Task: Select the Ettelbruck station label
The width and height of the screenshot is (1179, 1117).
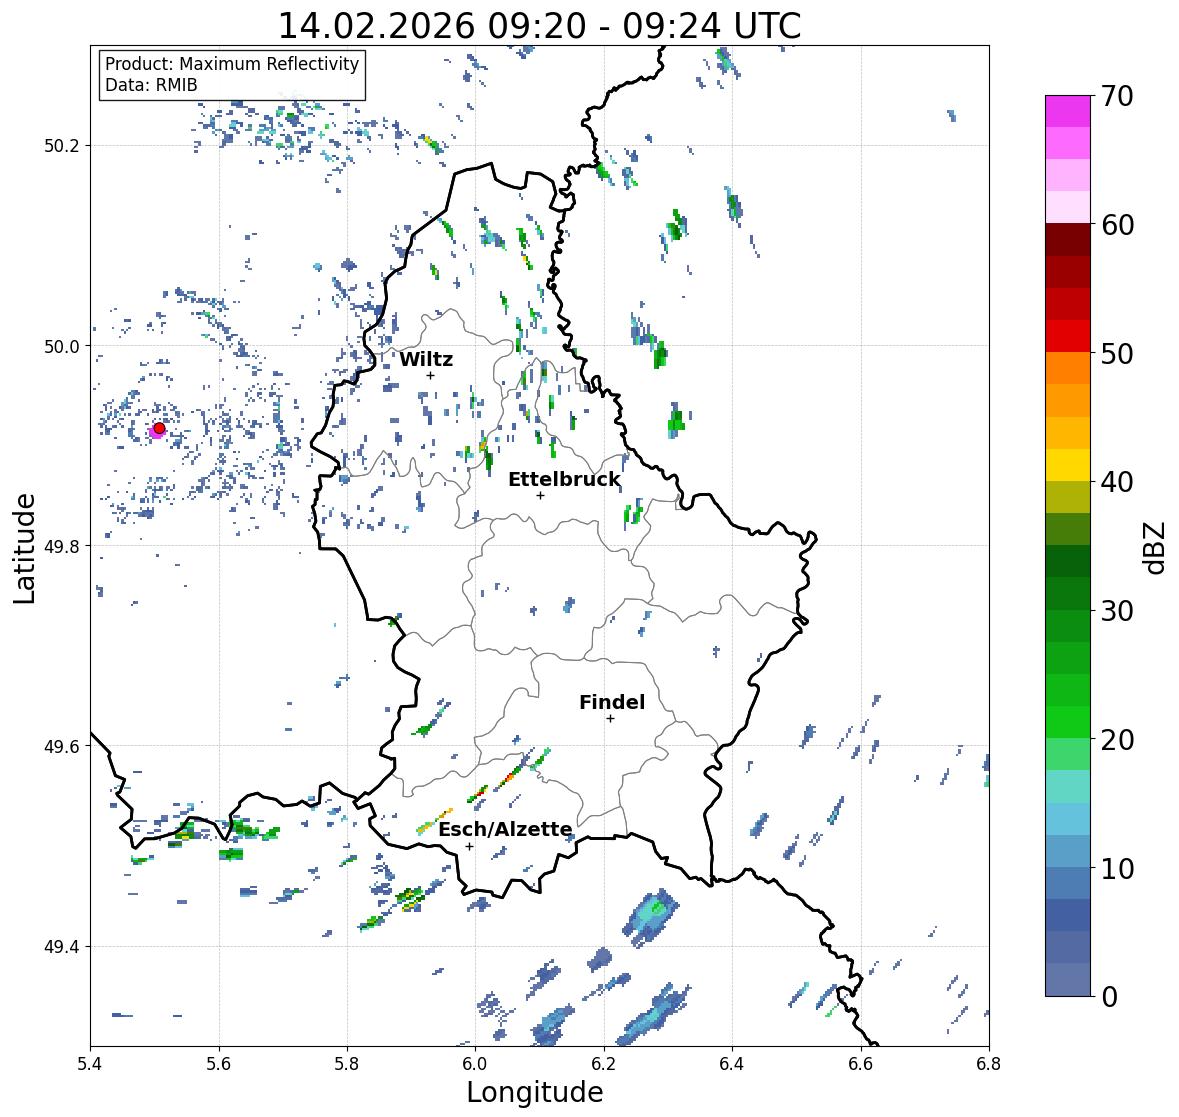Action: 564,479
